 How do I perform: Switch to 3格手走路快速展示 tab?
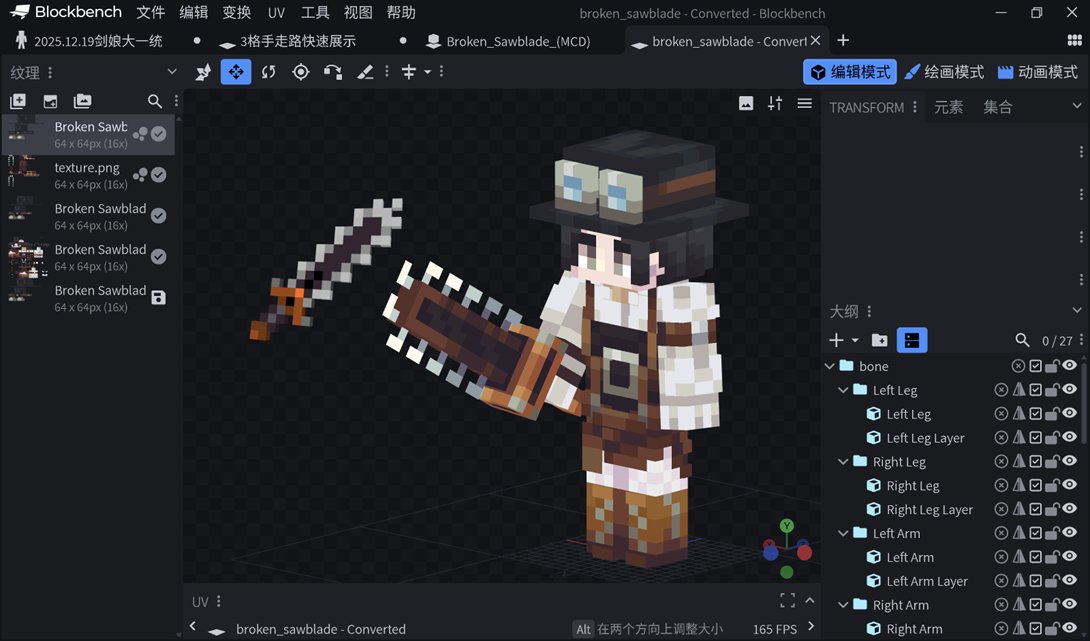pyautogui.click(x=298, y=41)
